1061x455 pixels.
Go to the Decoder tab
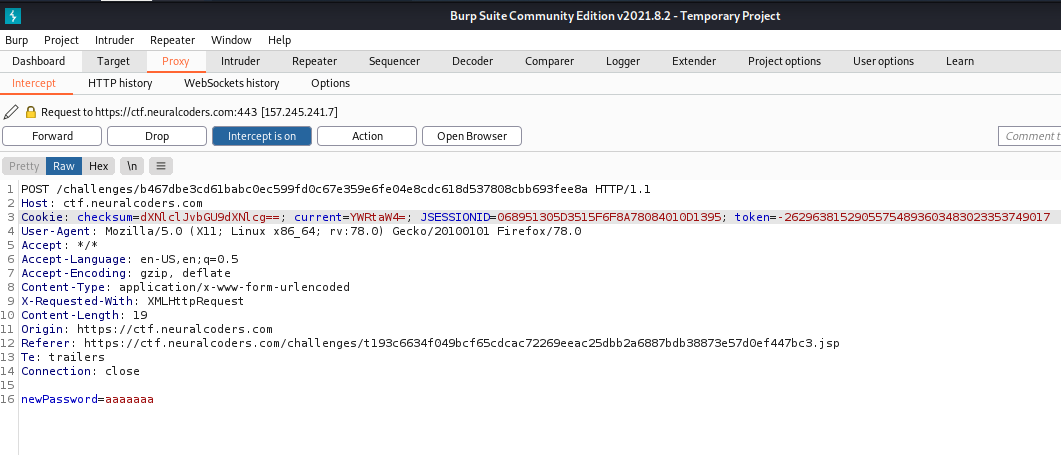[472, 61]
